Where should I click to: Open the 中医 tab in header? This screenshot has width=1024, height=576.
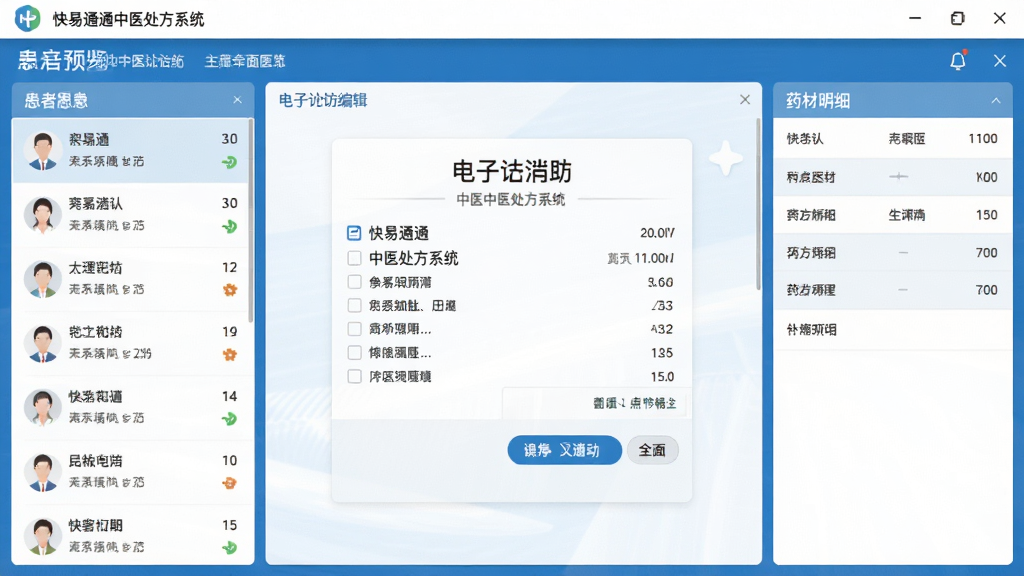(145, 61)
